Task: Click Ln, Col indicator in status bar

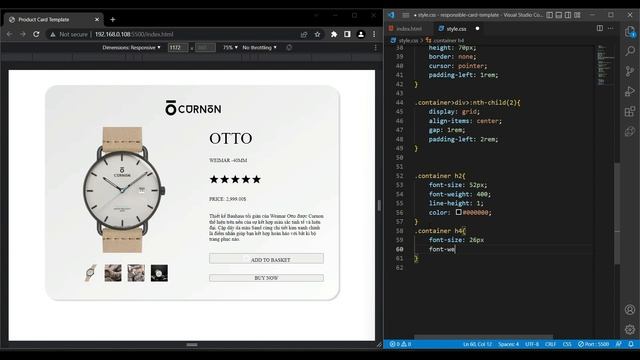Action: click(477, 344)
